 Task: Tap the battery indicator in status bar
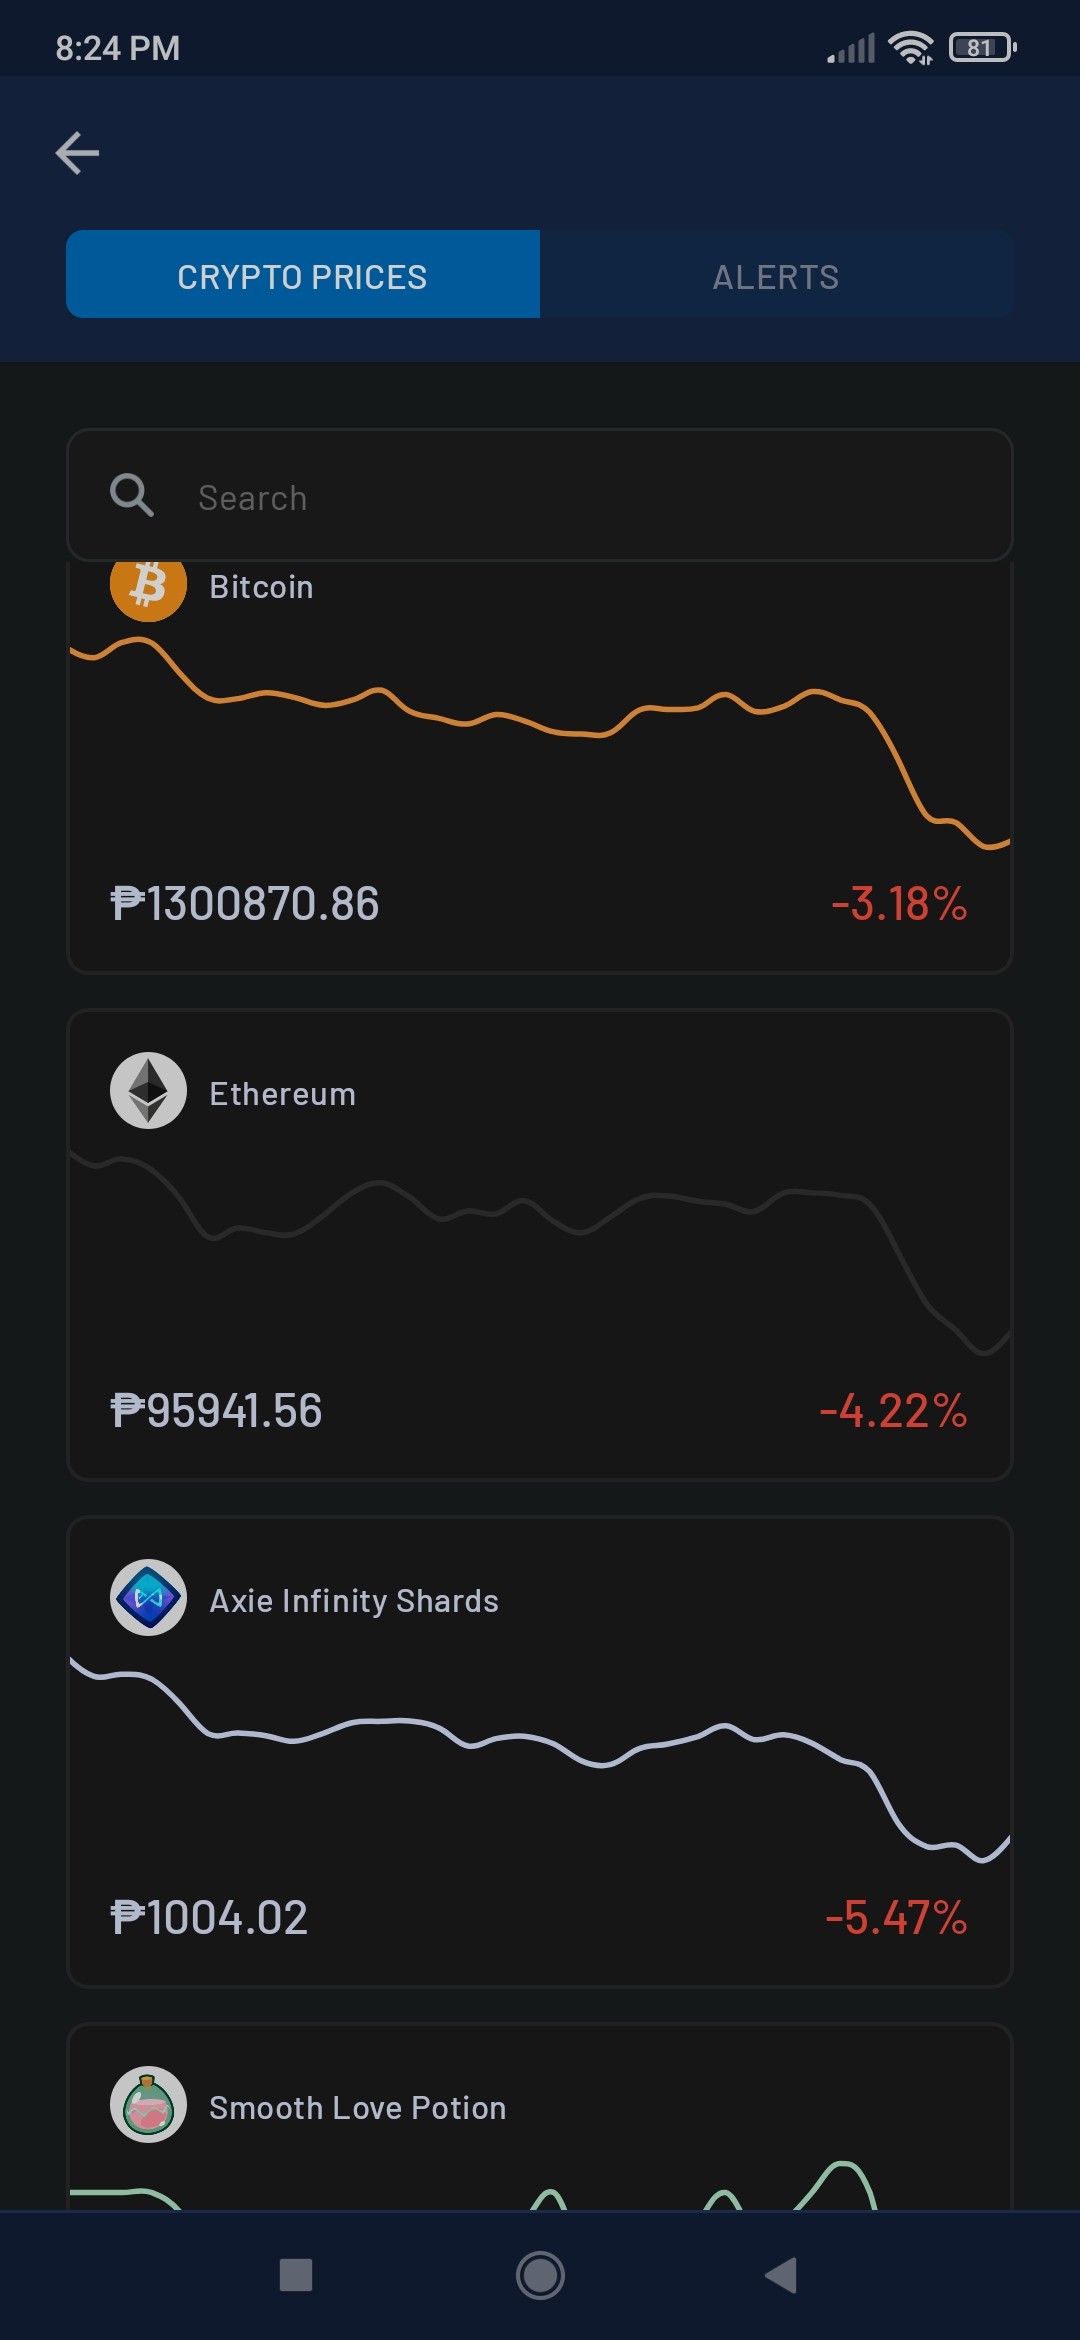983,47
